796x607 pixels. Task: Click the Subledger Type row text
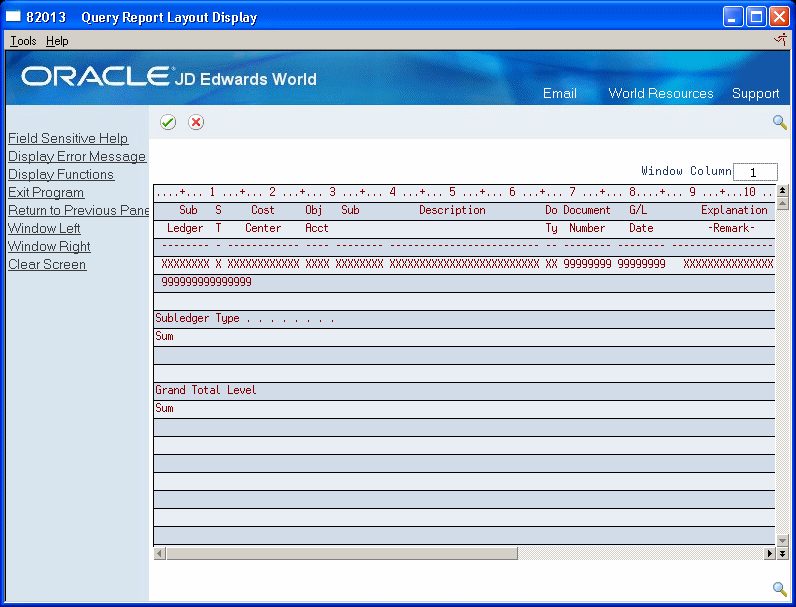(x=245, y=319)
